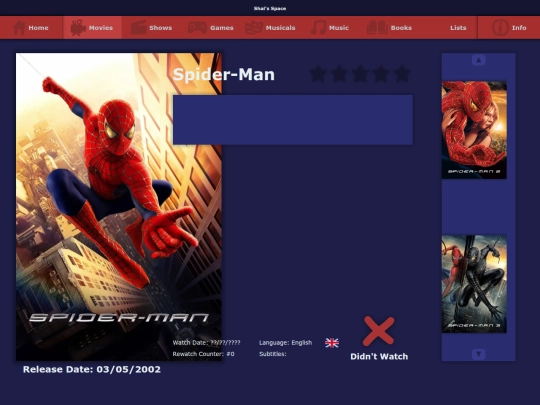Open the Spider-Man 3 poster thumbnail
Screen dimensions: 540x405
pos(474,284)
